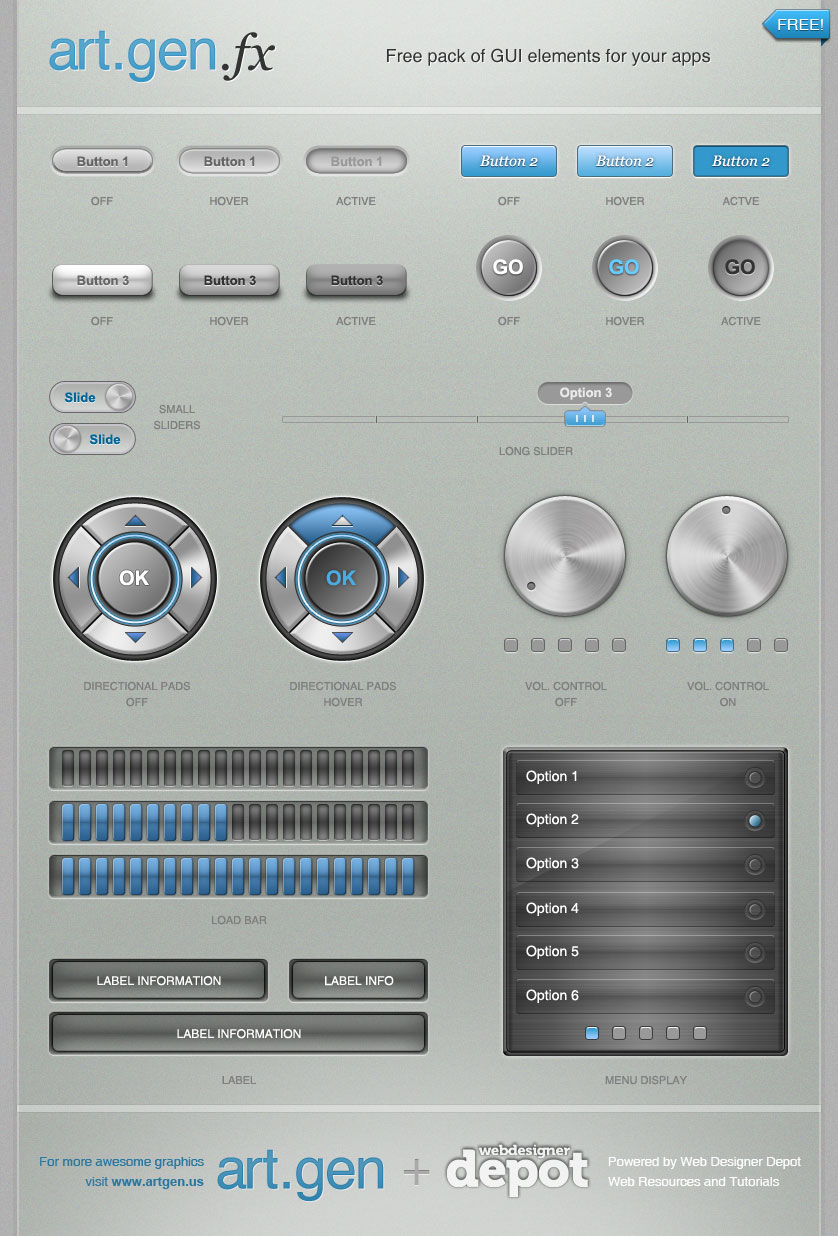Viewport: 838px width, 1236px height.
Task: Toggle the lower small Slide switch
Action: click(92, 440)
